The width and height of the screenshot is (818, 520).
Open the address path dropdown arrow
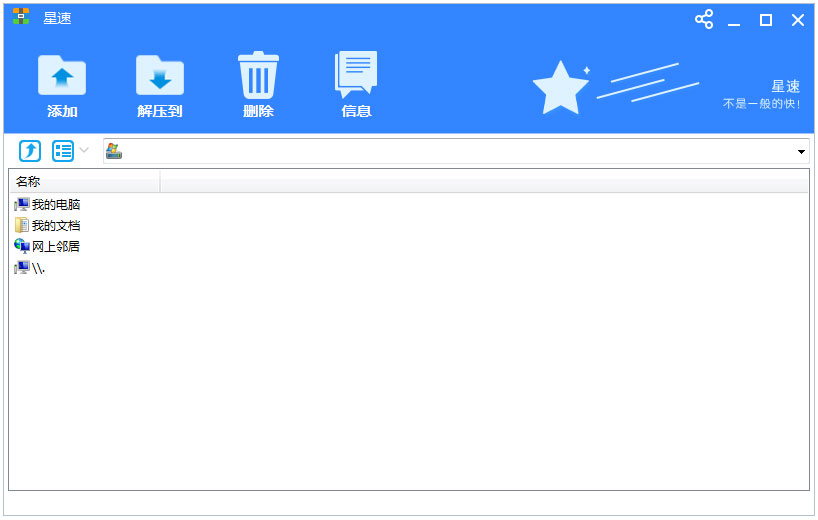point(801,152)
